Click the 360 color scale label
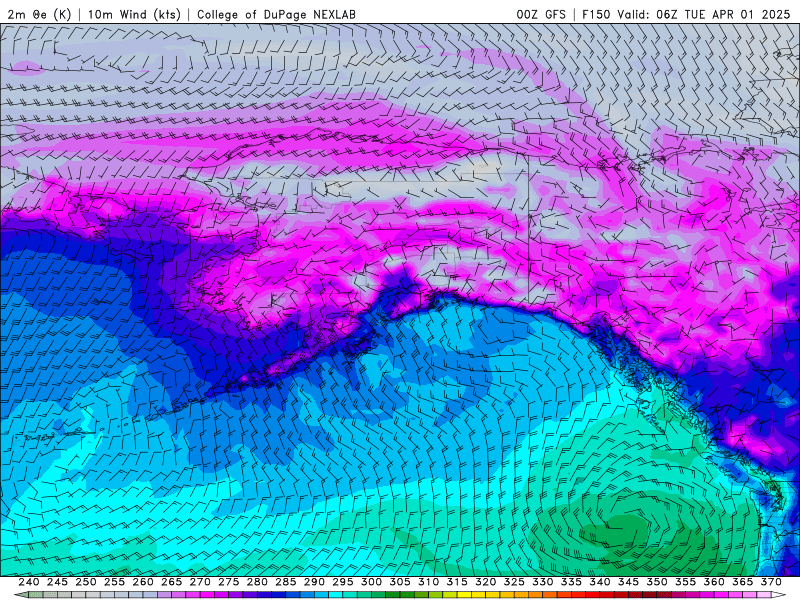This screenshot has height=600, width=800. 714,582
